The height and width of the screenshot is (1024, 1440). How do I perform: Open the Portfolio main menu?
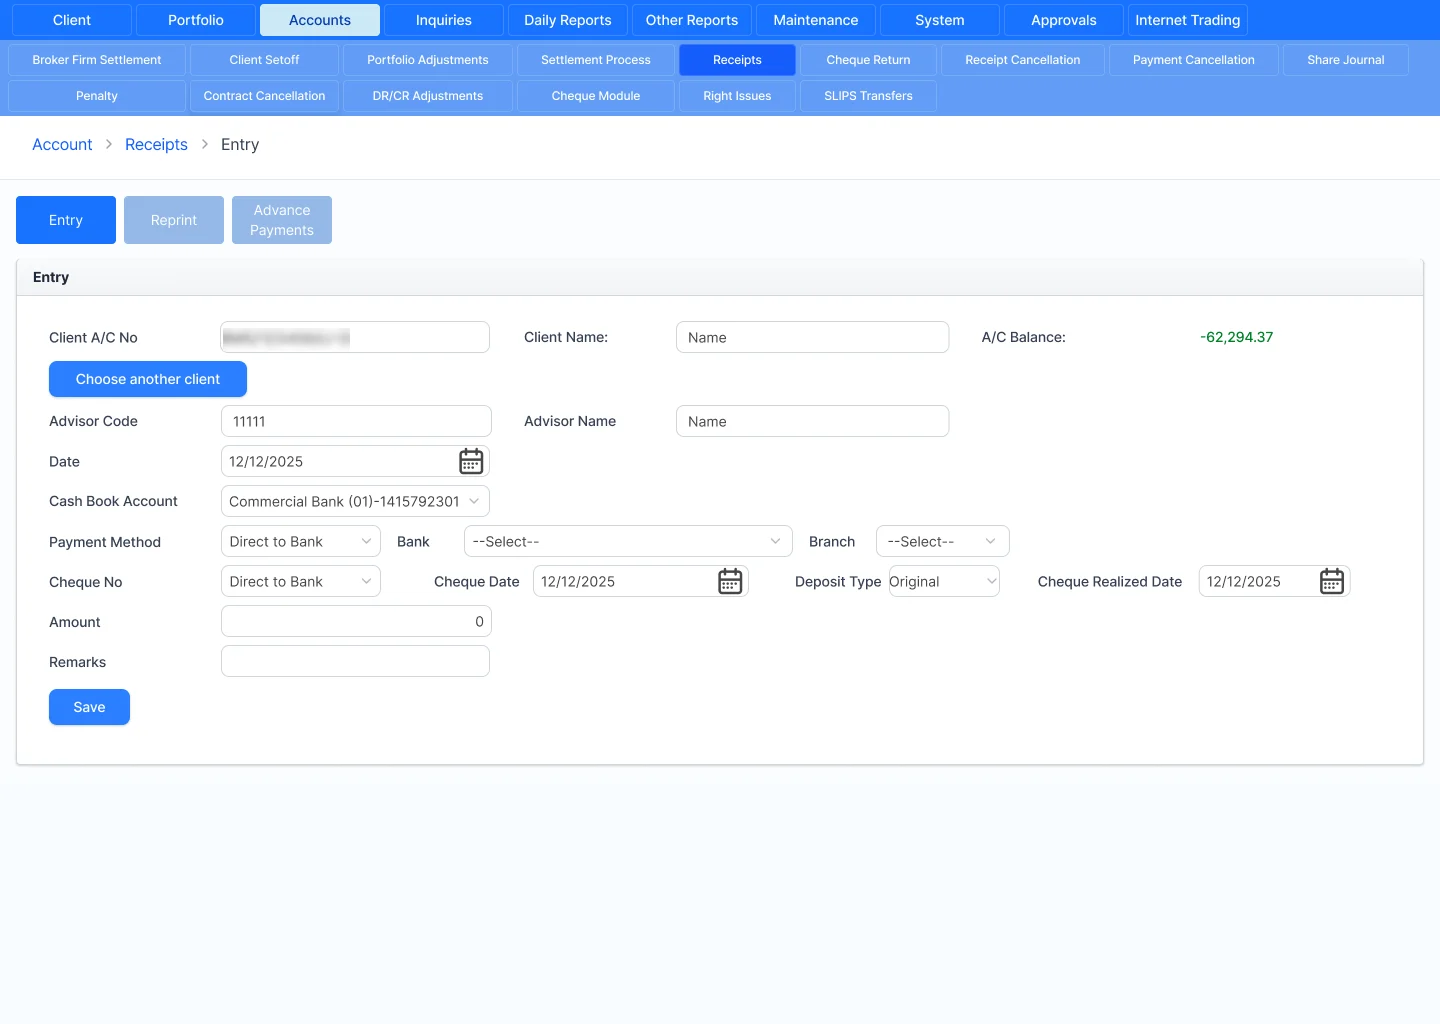(x=196, y=20)
